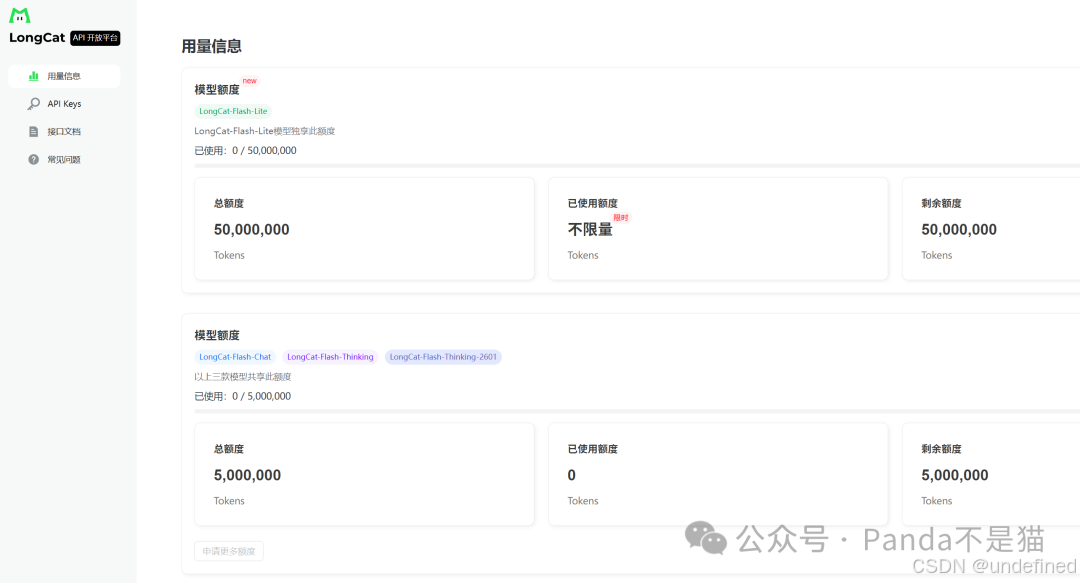Viewport: 1080px width, 583px height.
Task: Click the API 开放平台 badge
Action: click(x=95, y=38)
